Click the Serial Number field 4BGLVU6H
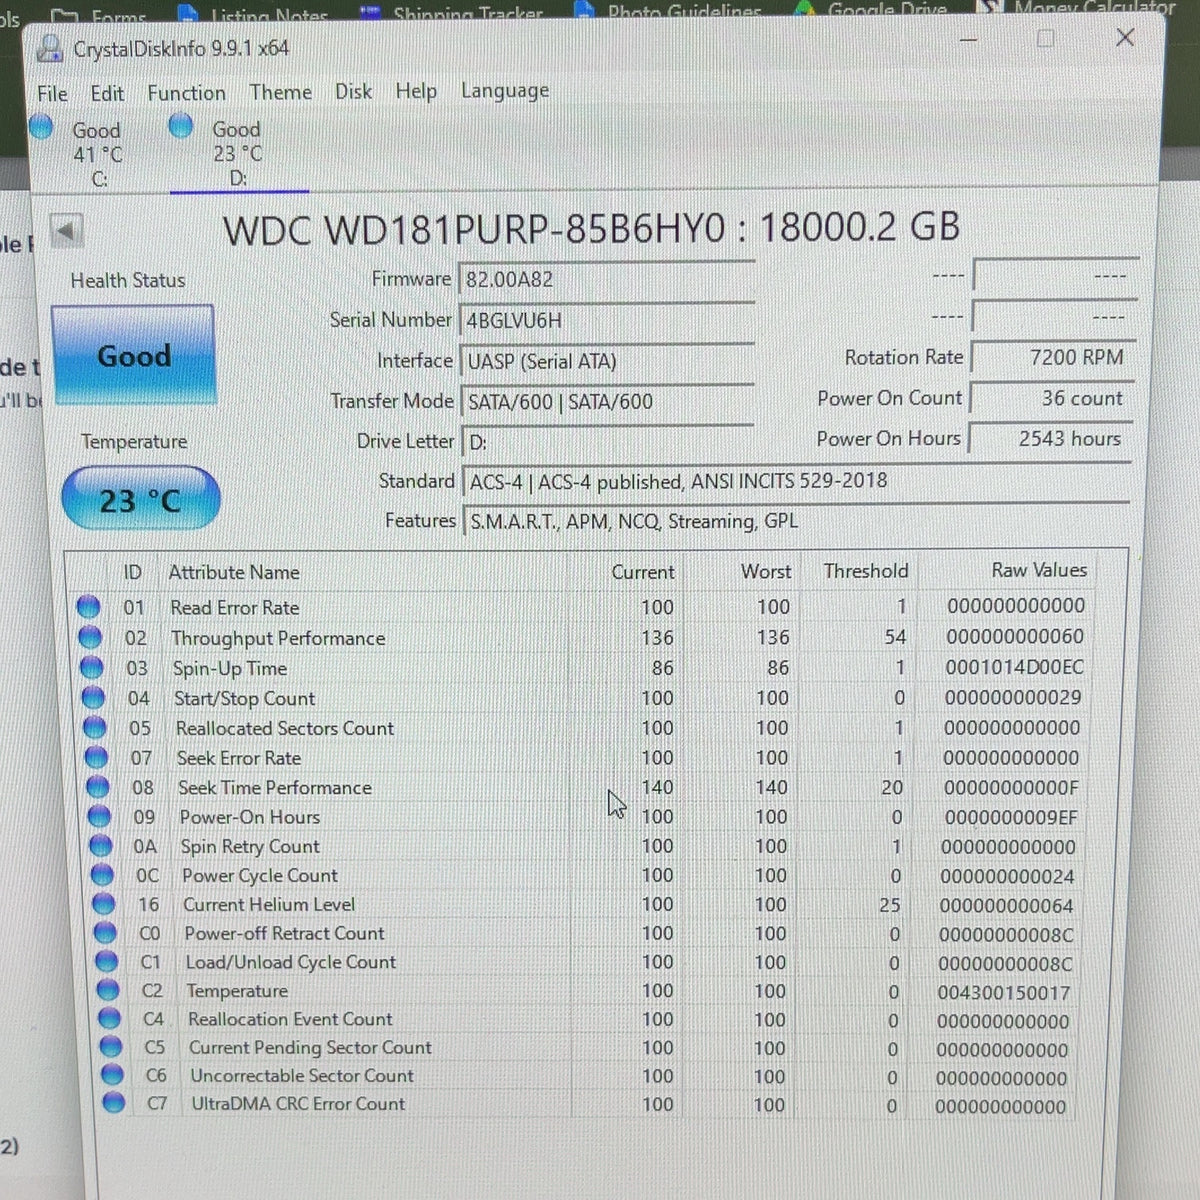1200x1200 pixels. (606, 320)
